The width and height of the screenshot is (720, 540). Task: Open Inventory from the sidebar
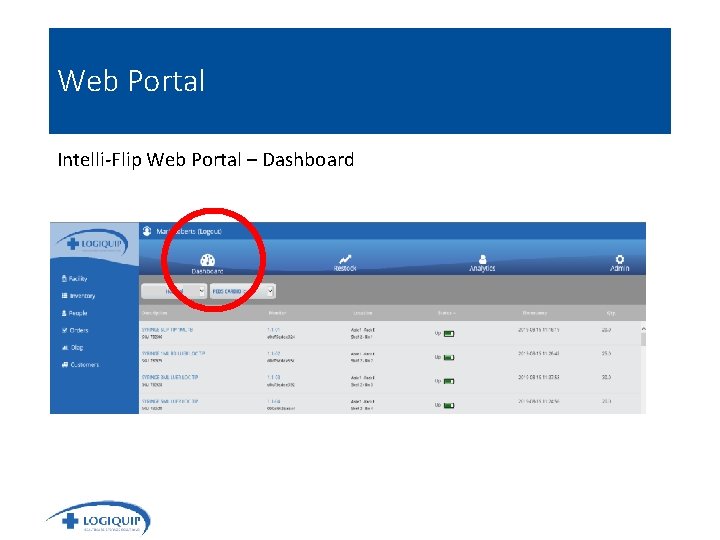[79, 296]
